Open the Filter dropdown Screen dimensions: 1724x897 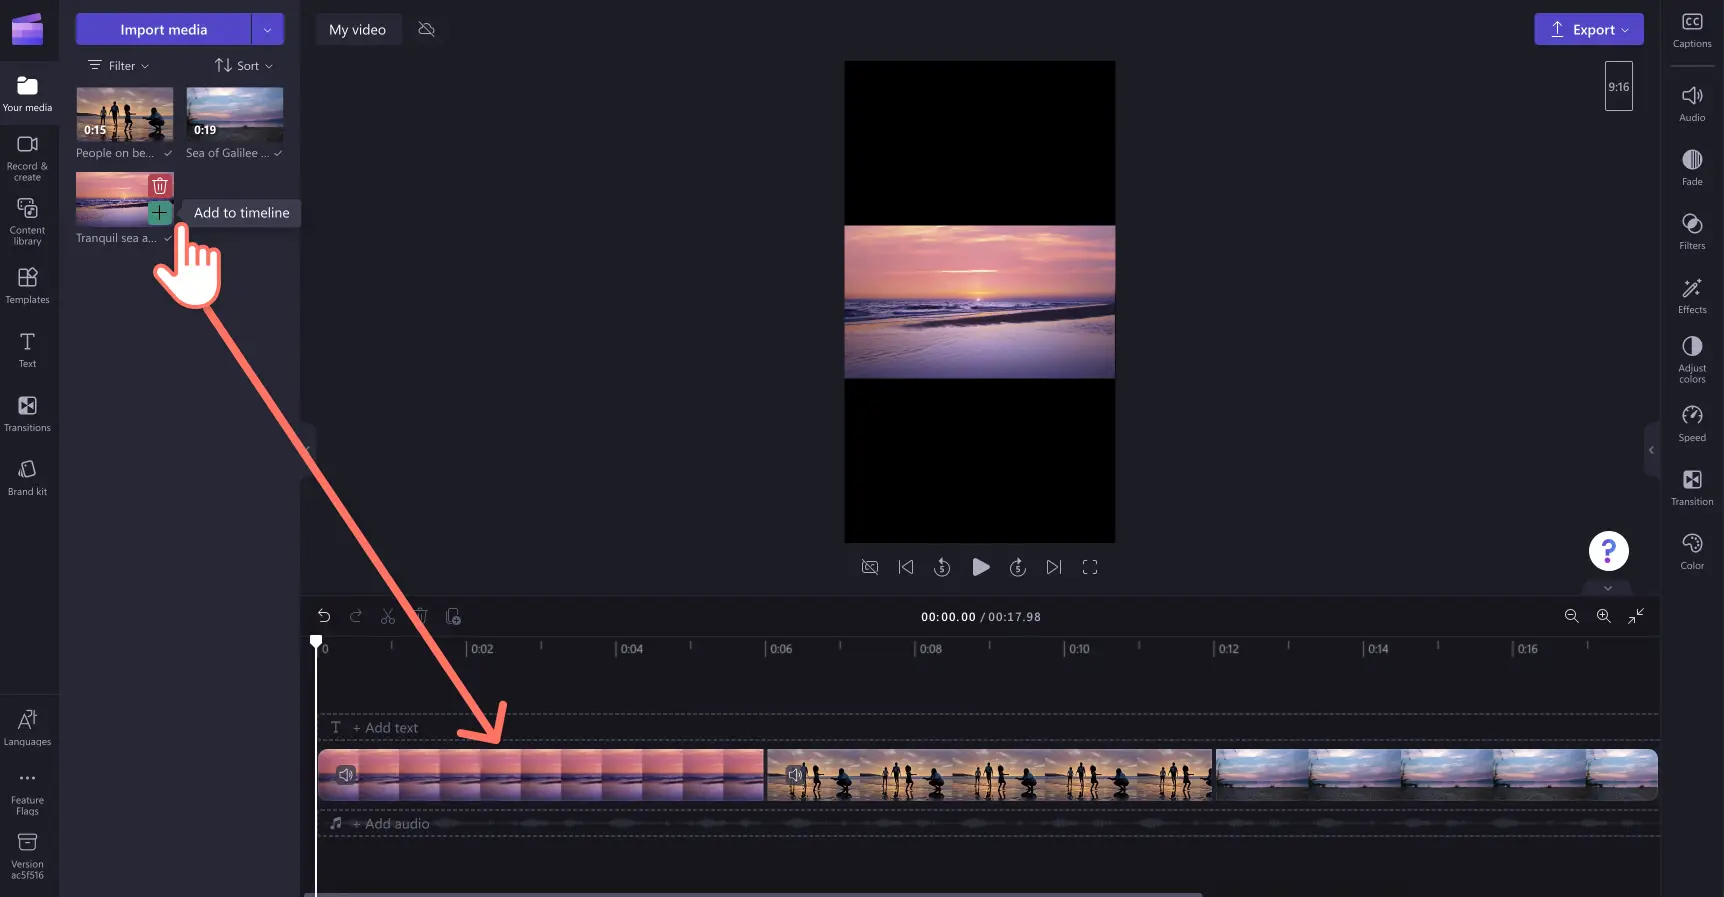119,66
